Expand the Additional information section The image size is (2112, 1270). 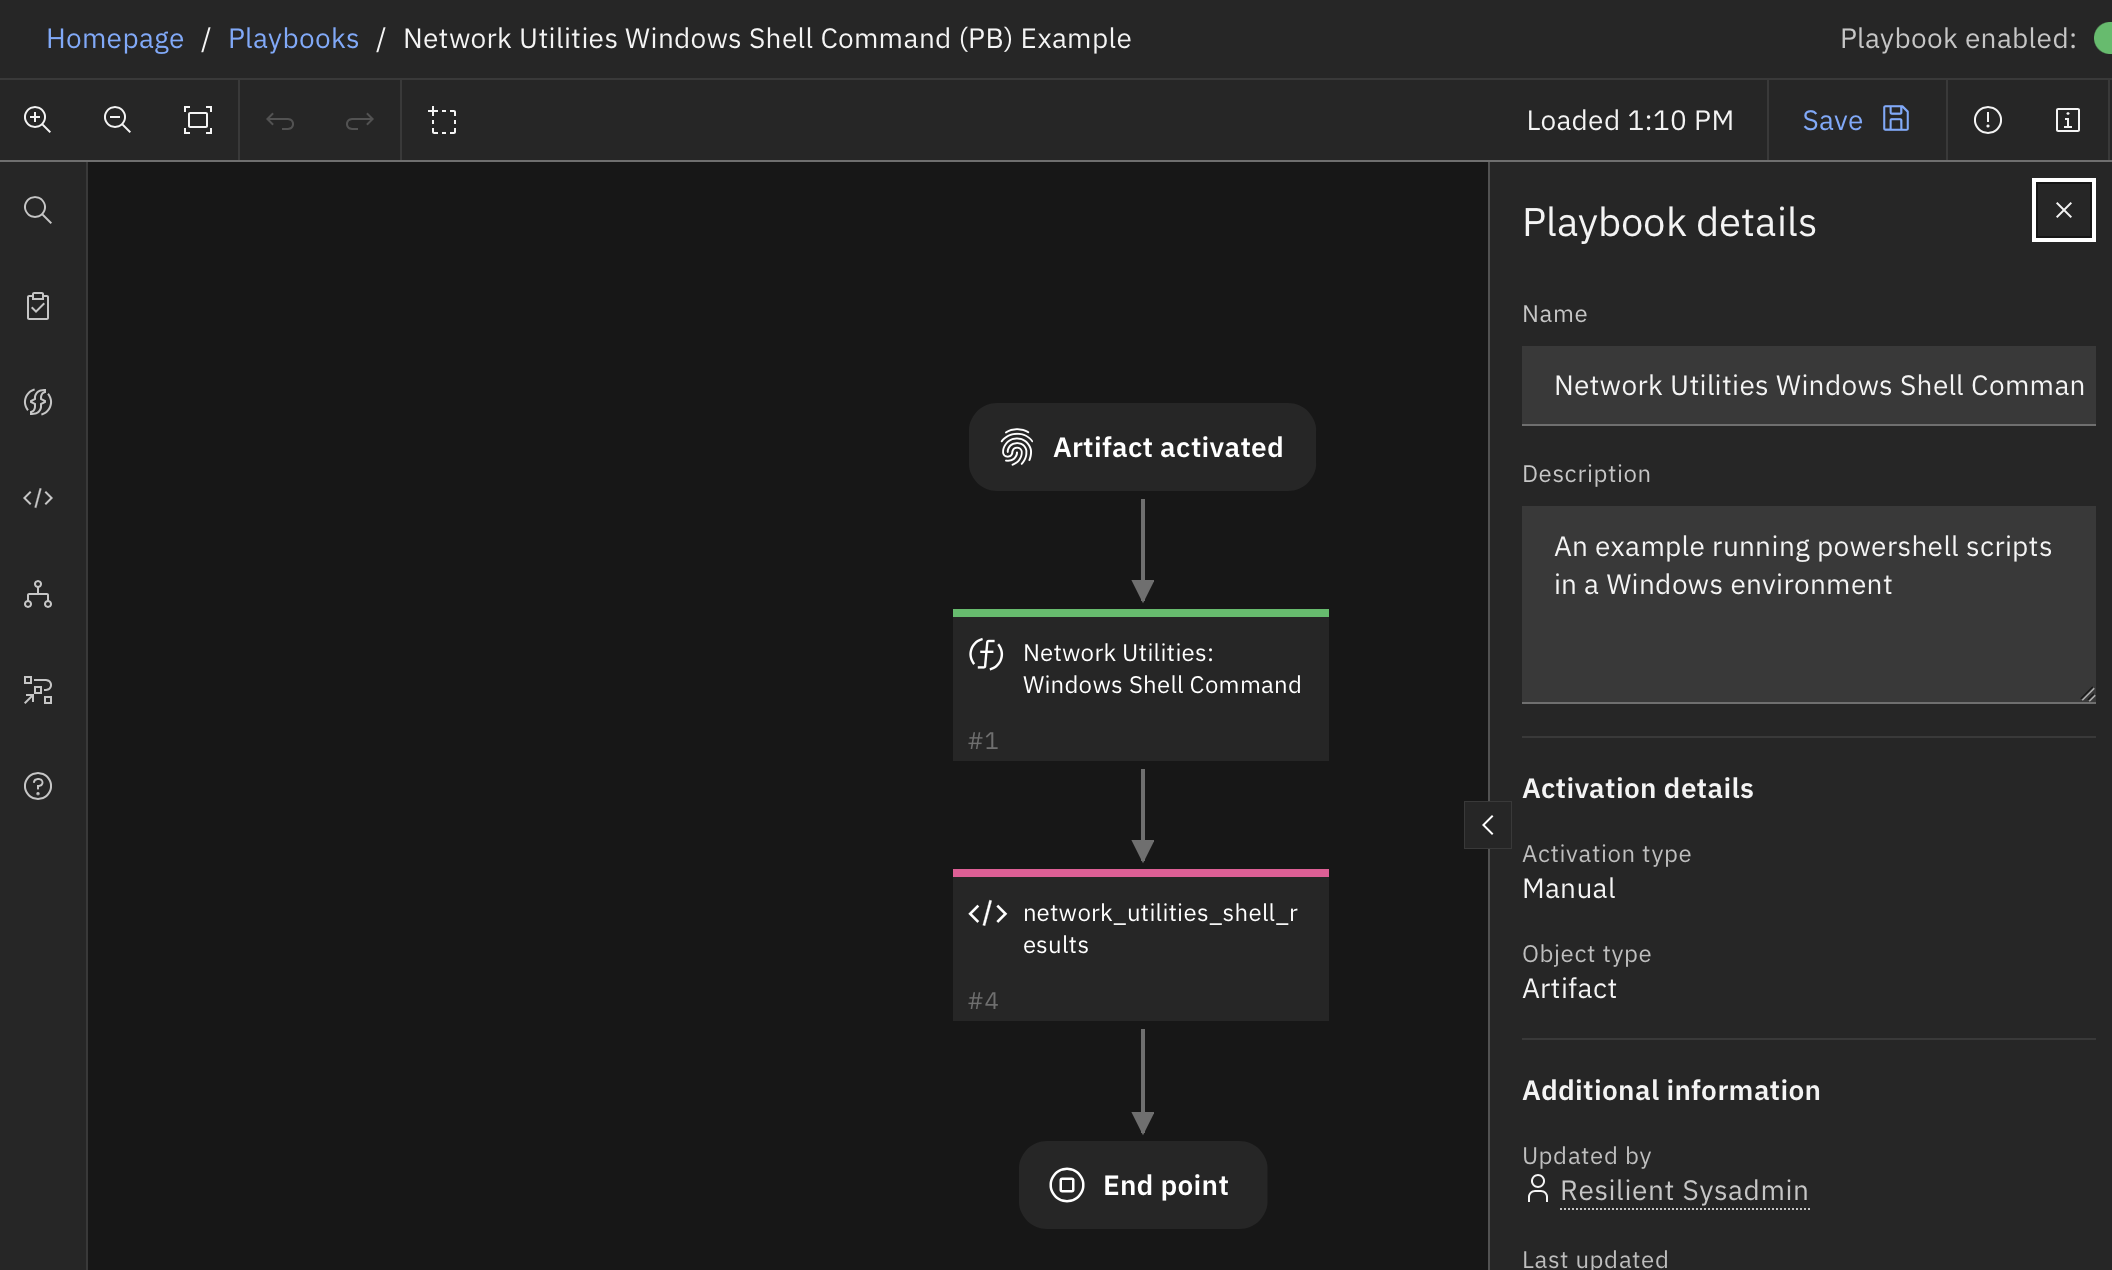tap(1670, 1089)
